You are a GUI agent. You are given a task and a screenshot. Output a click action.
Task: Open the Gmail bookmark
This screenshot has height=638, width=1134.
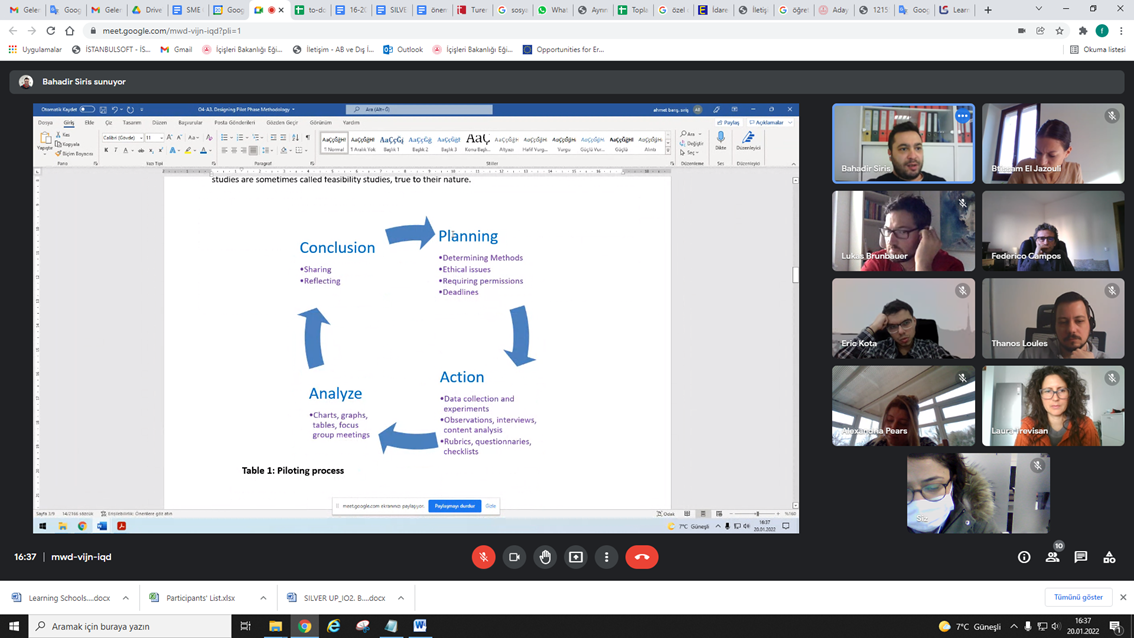pos(176,49)
